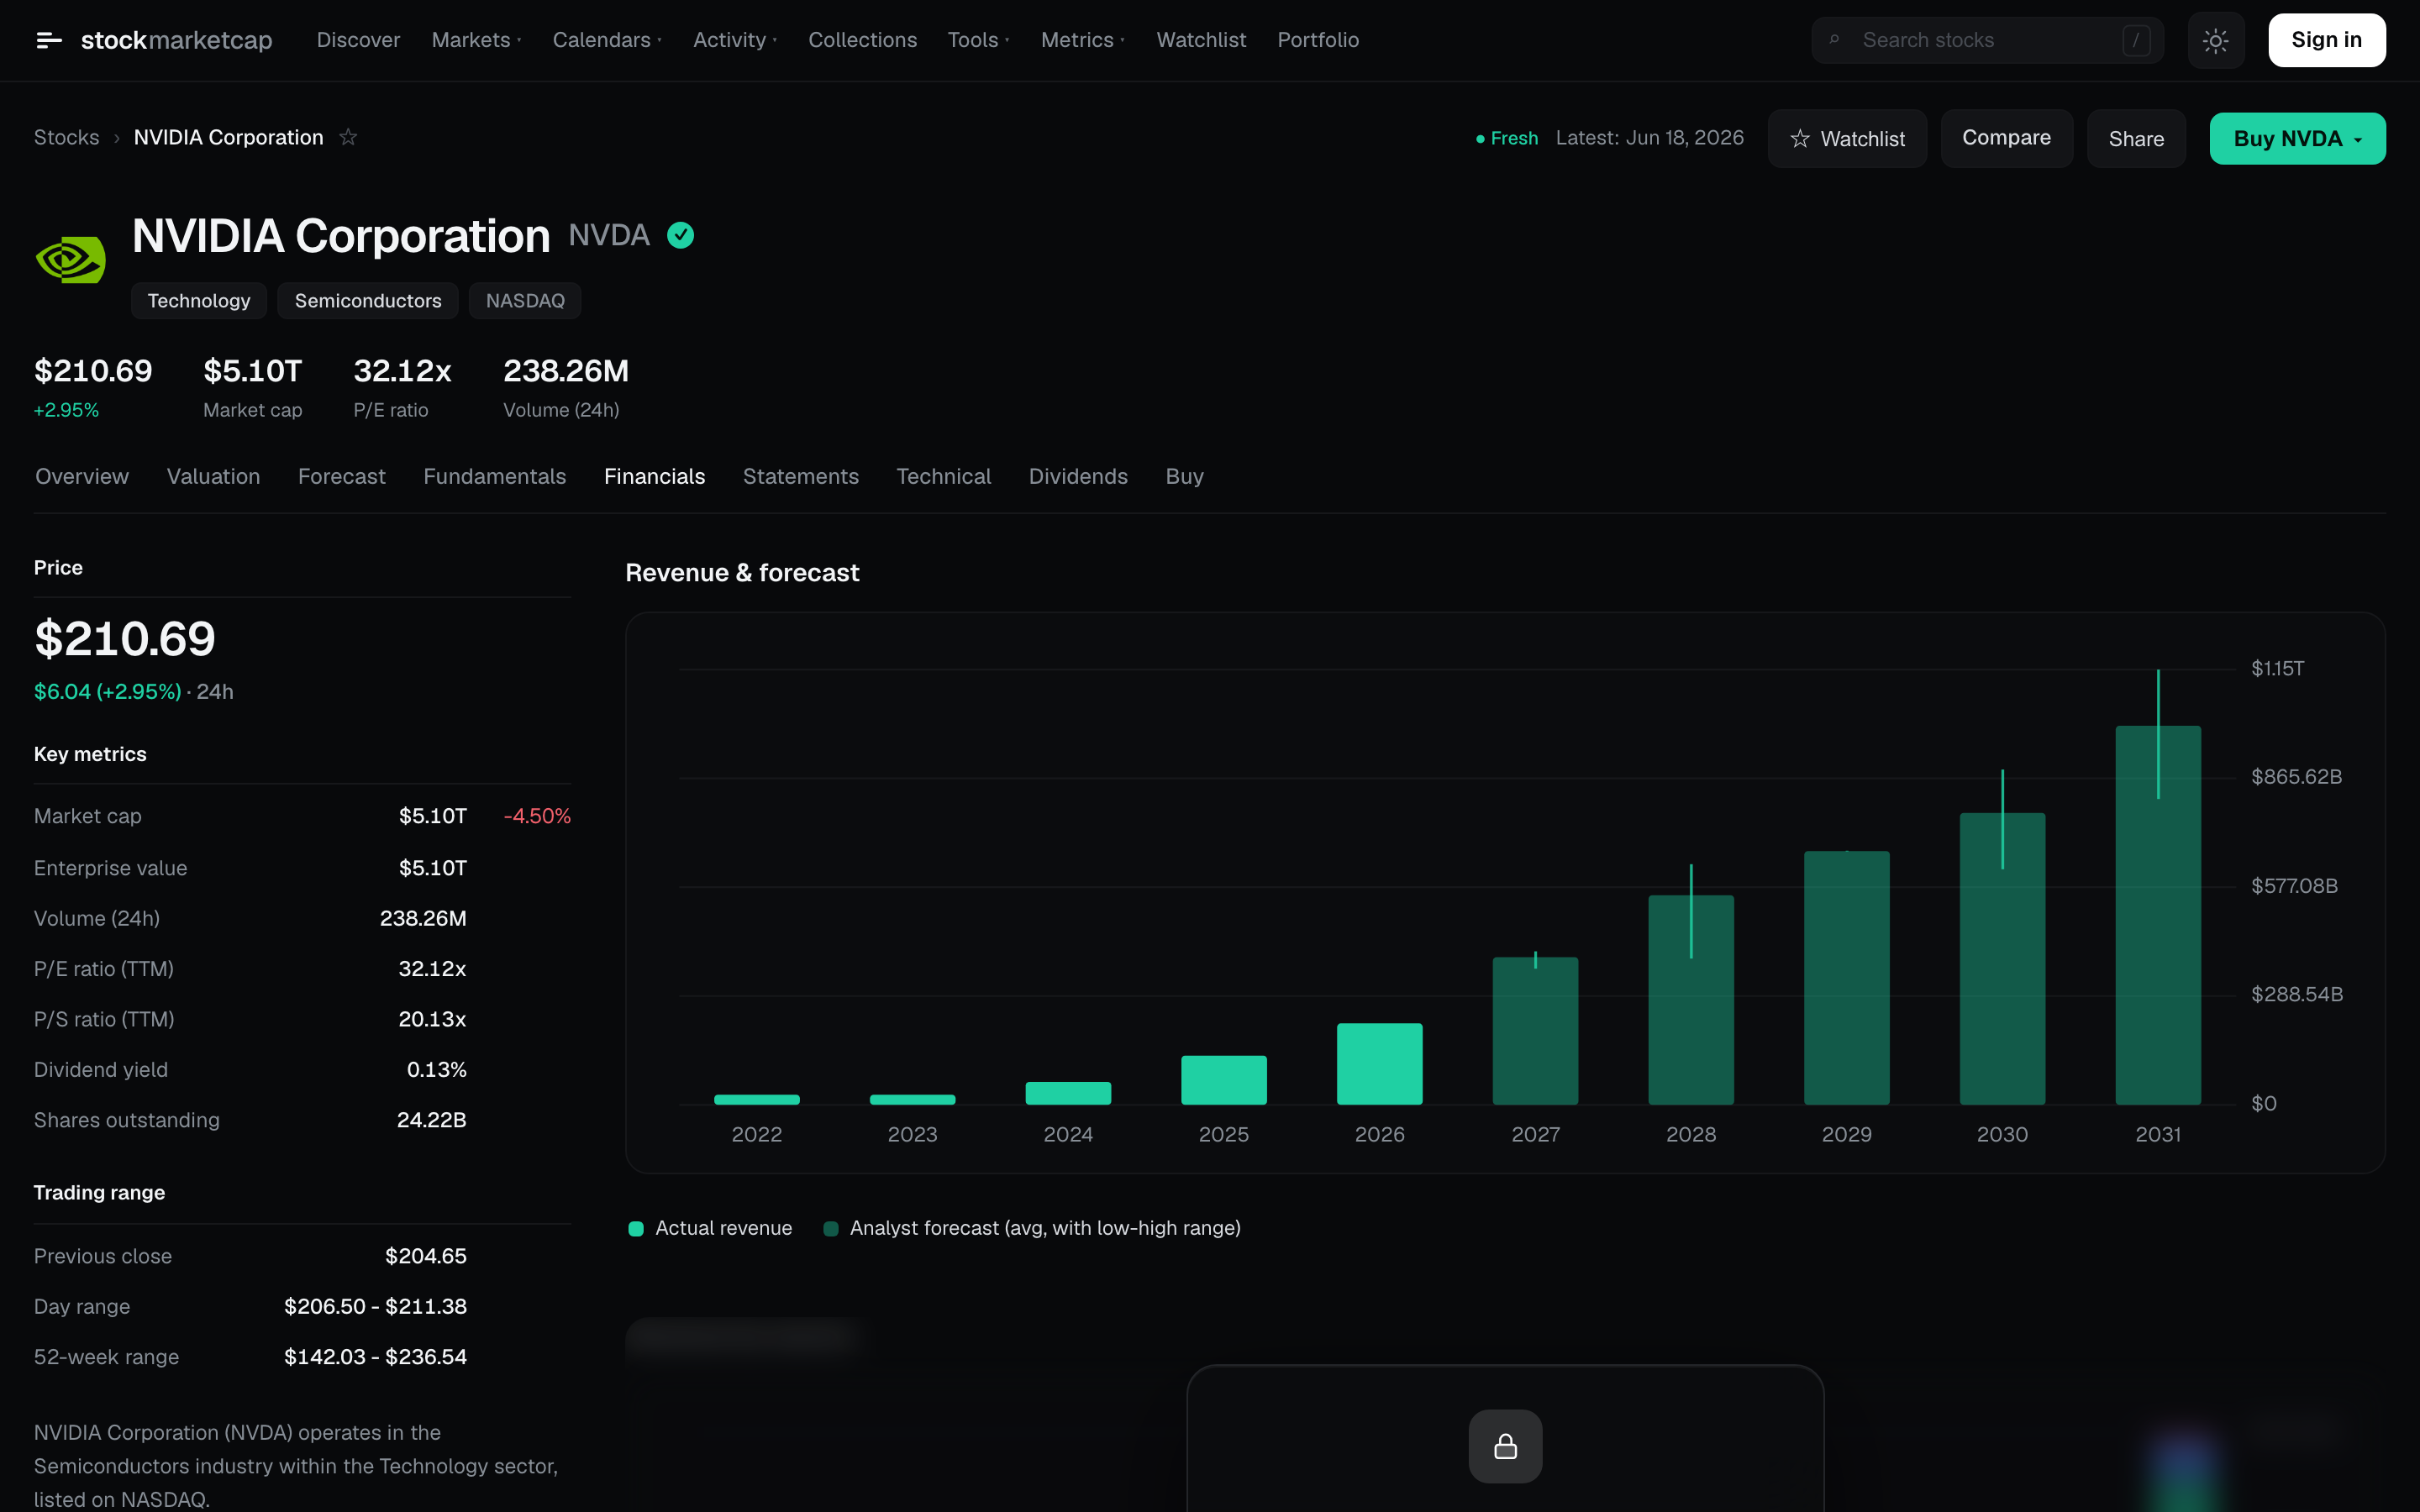Click the Sign in button

(x=2326, y=40)
